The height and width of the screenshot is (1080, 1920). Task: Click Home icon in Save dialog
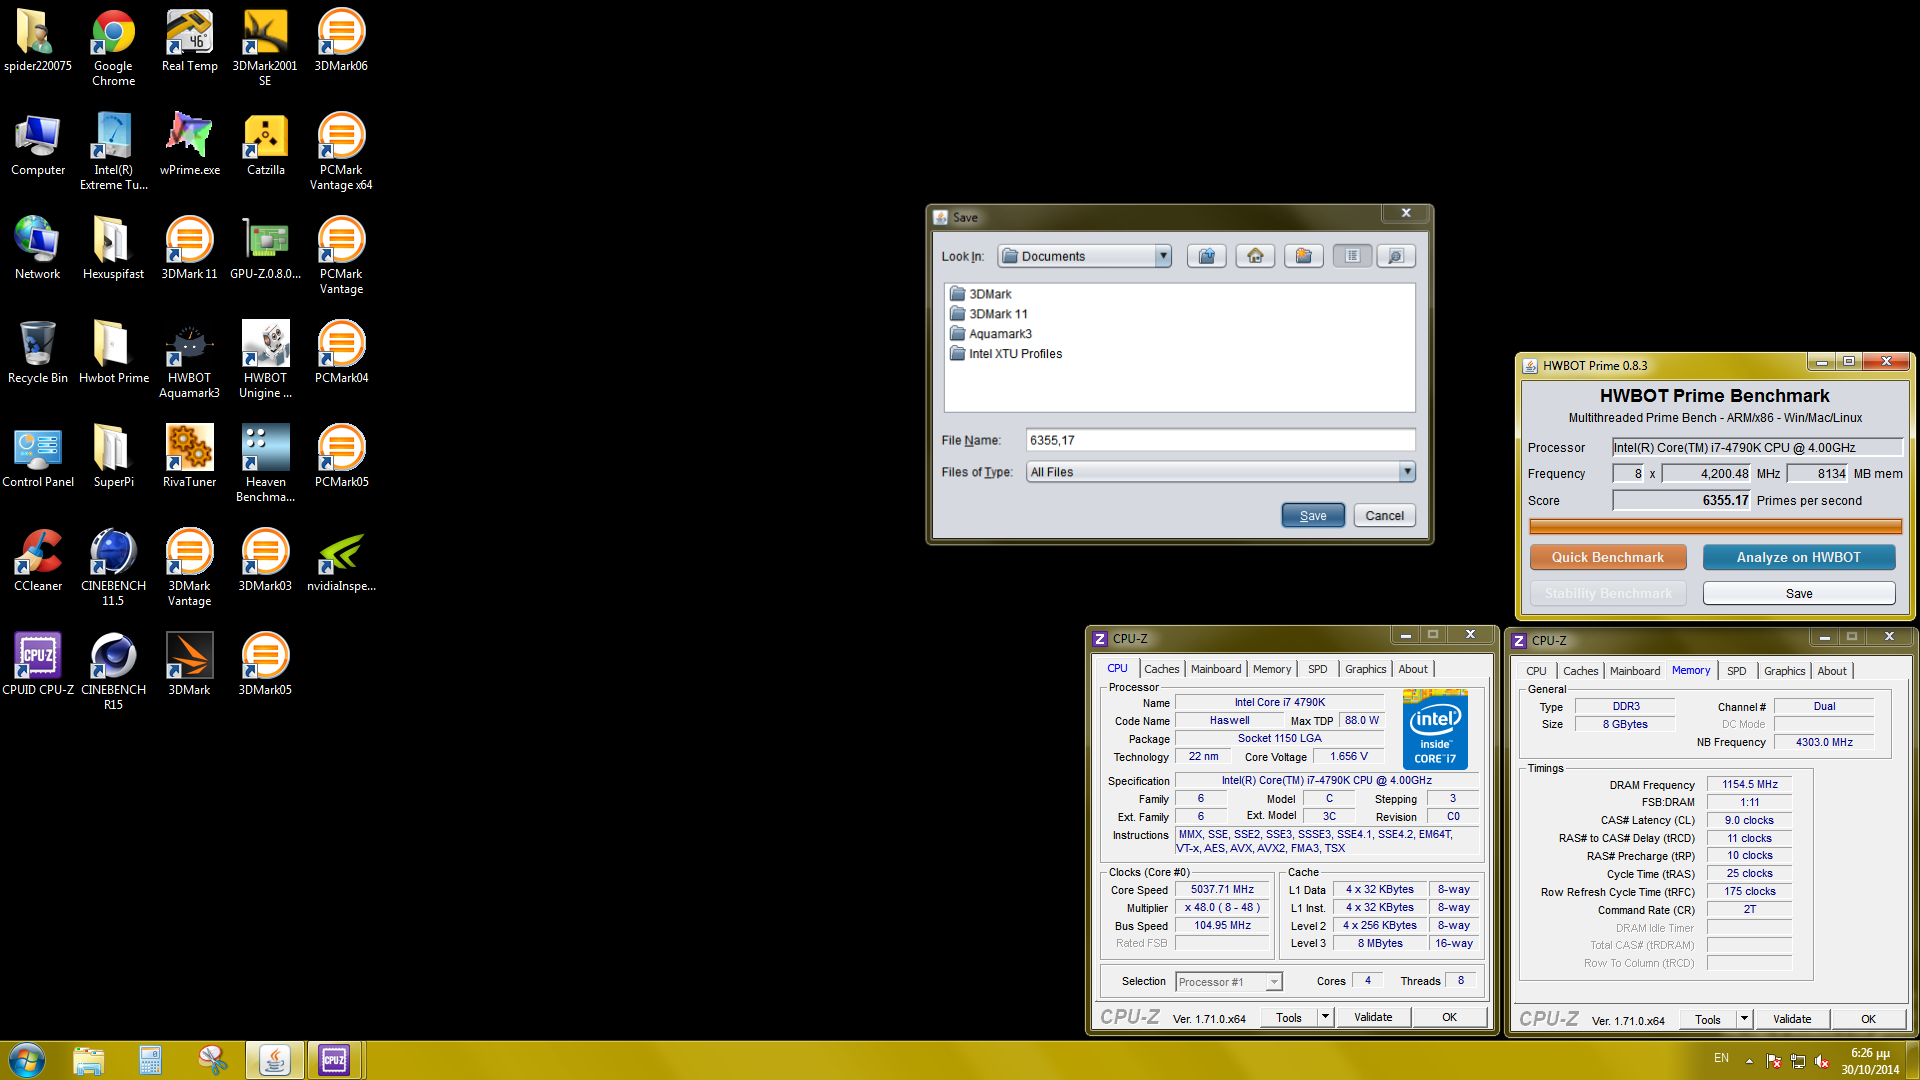1255,256
